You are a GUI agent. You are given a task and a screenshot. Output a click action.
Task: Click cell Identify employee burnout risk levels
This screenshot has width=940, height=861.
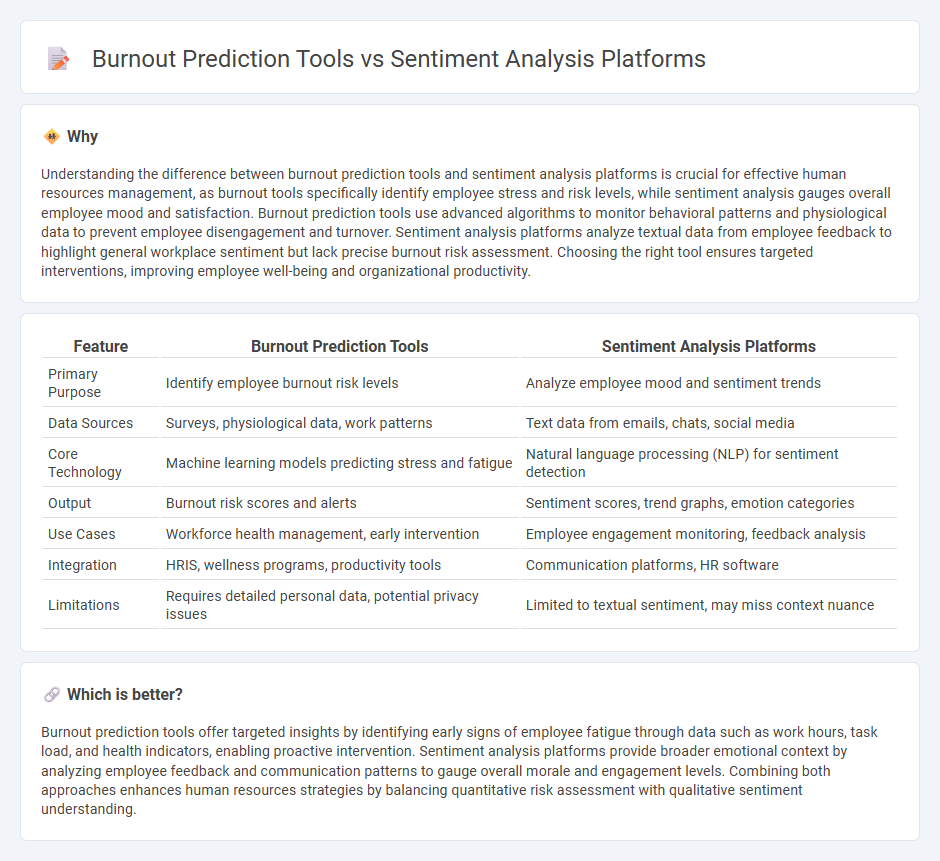pos(339,383)
